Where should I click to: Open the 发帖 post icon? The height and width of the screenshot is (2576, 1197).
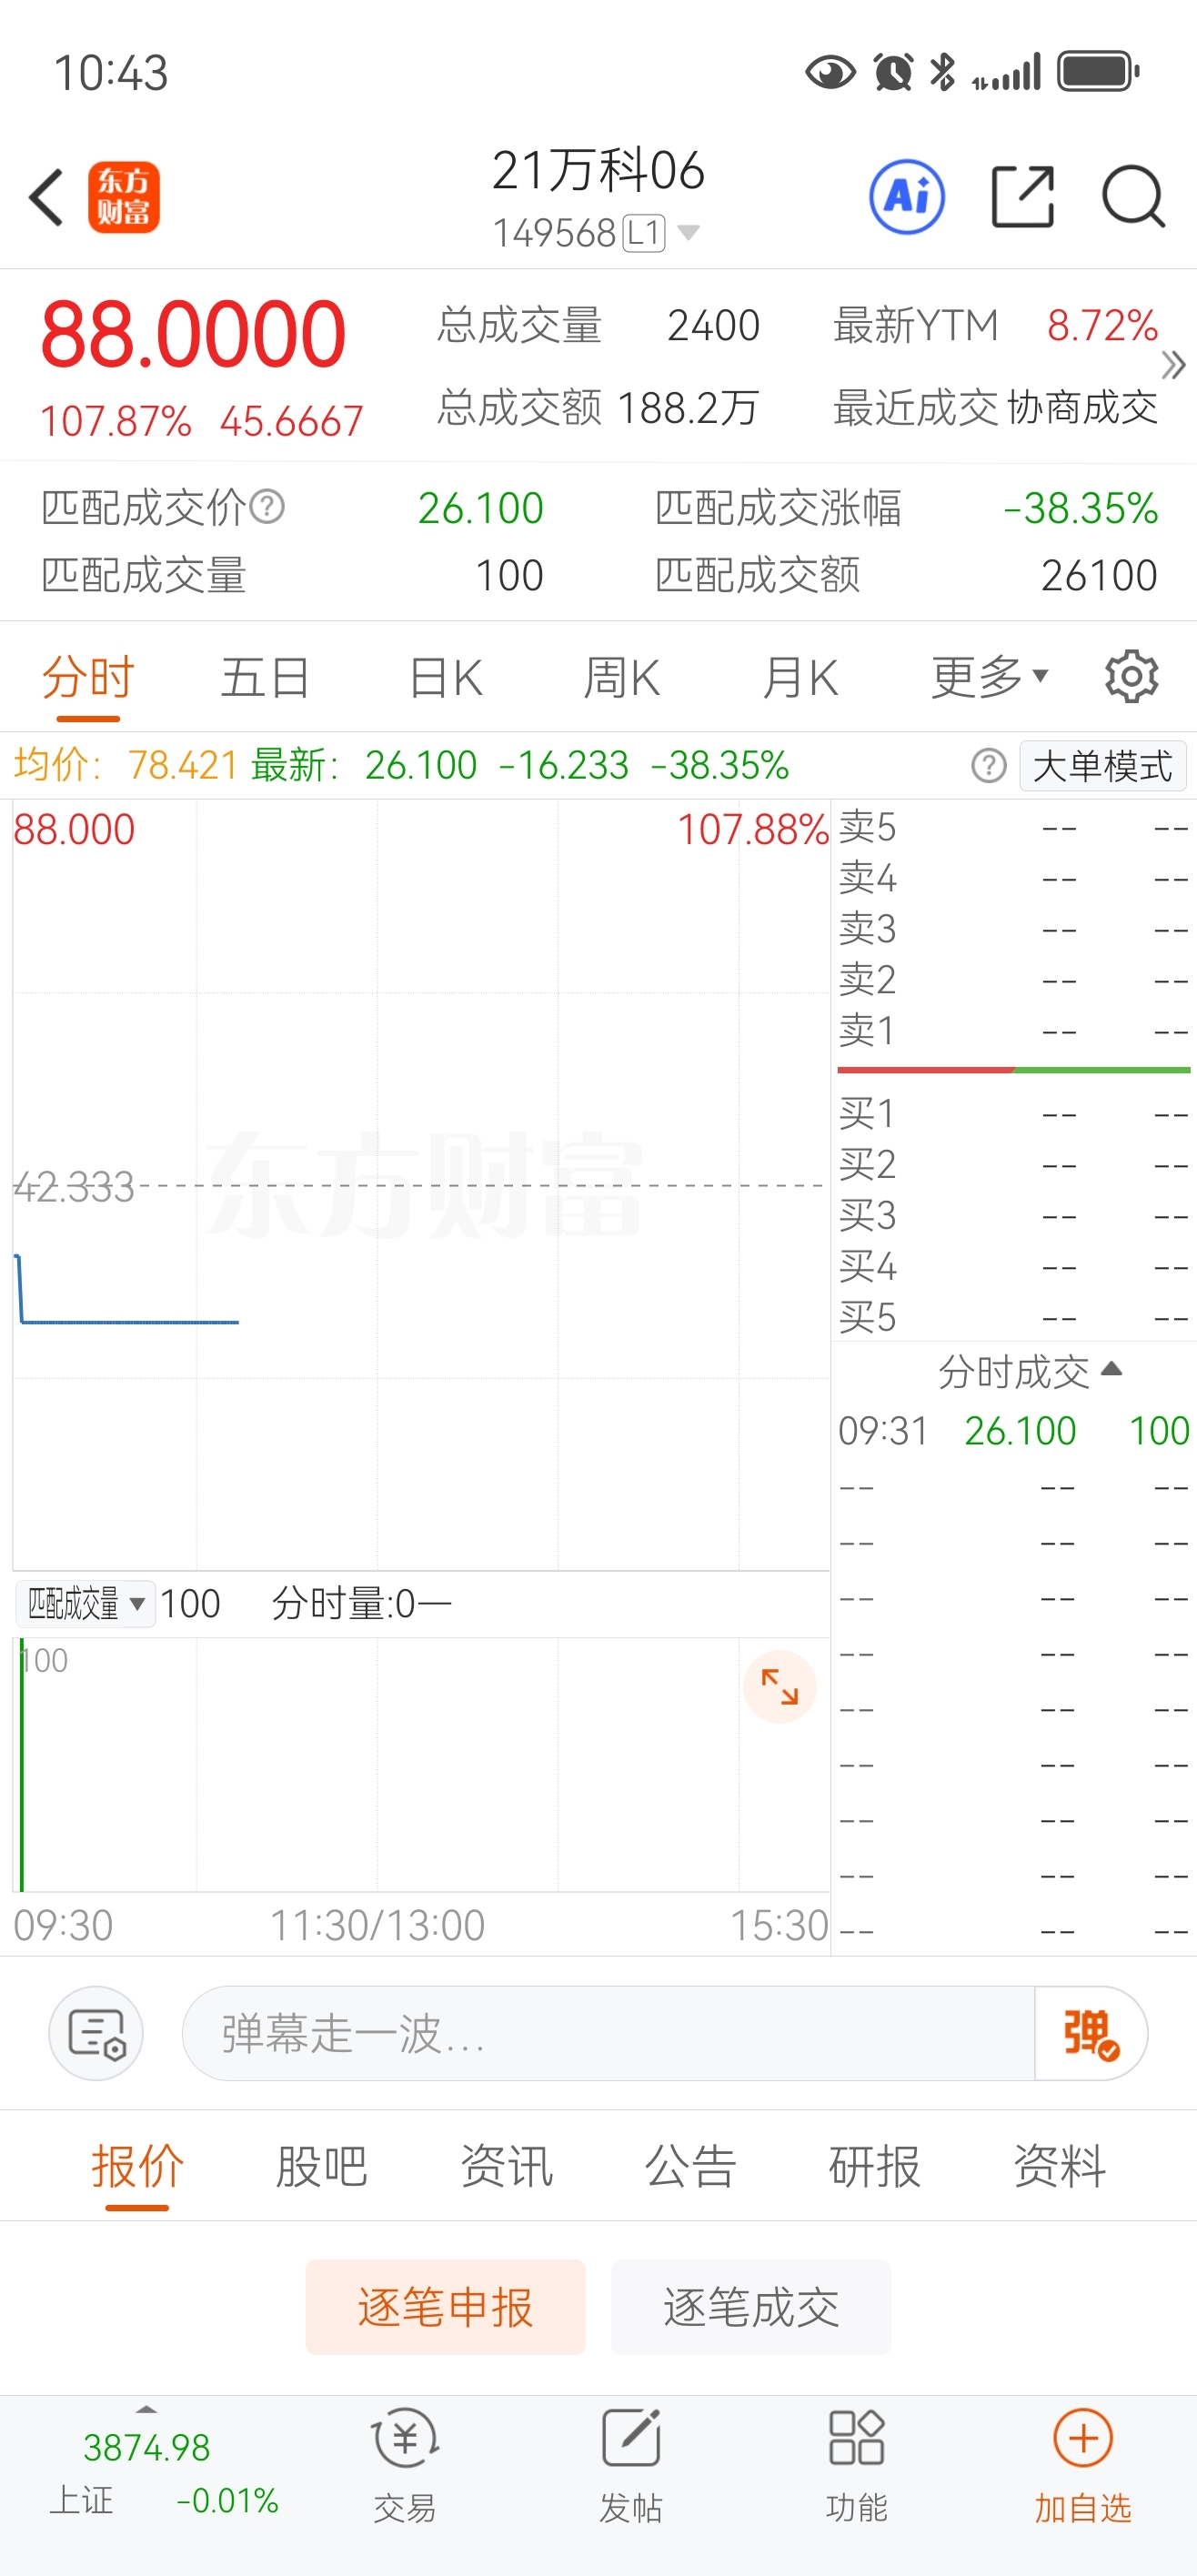(631, 2438)
